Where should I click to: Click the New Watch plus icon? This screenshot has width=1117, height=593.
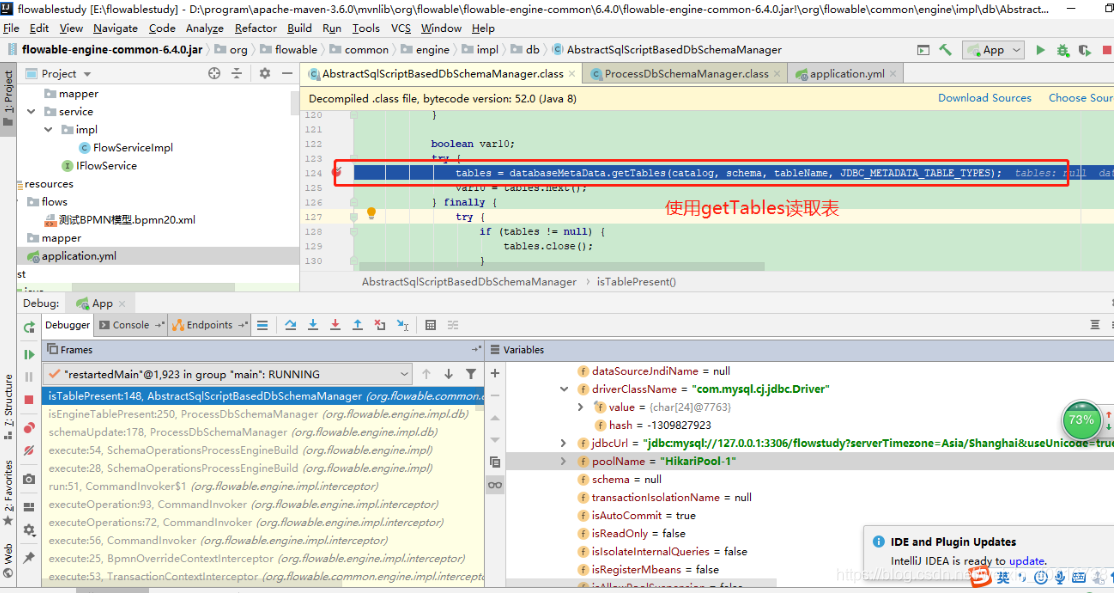coord(495,373)
